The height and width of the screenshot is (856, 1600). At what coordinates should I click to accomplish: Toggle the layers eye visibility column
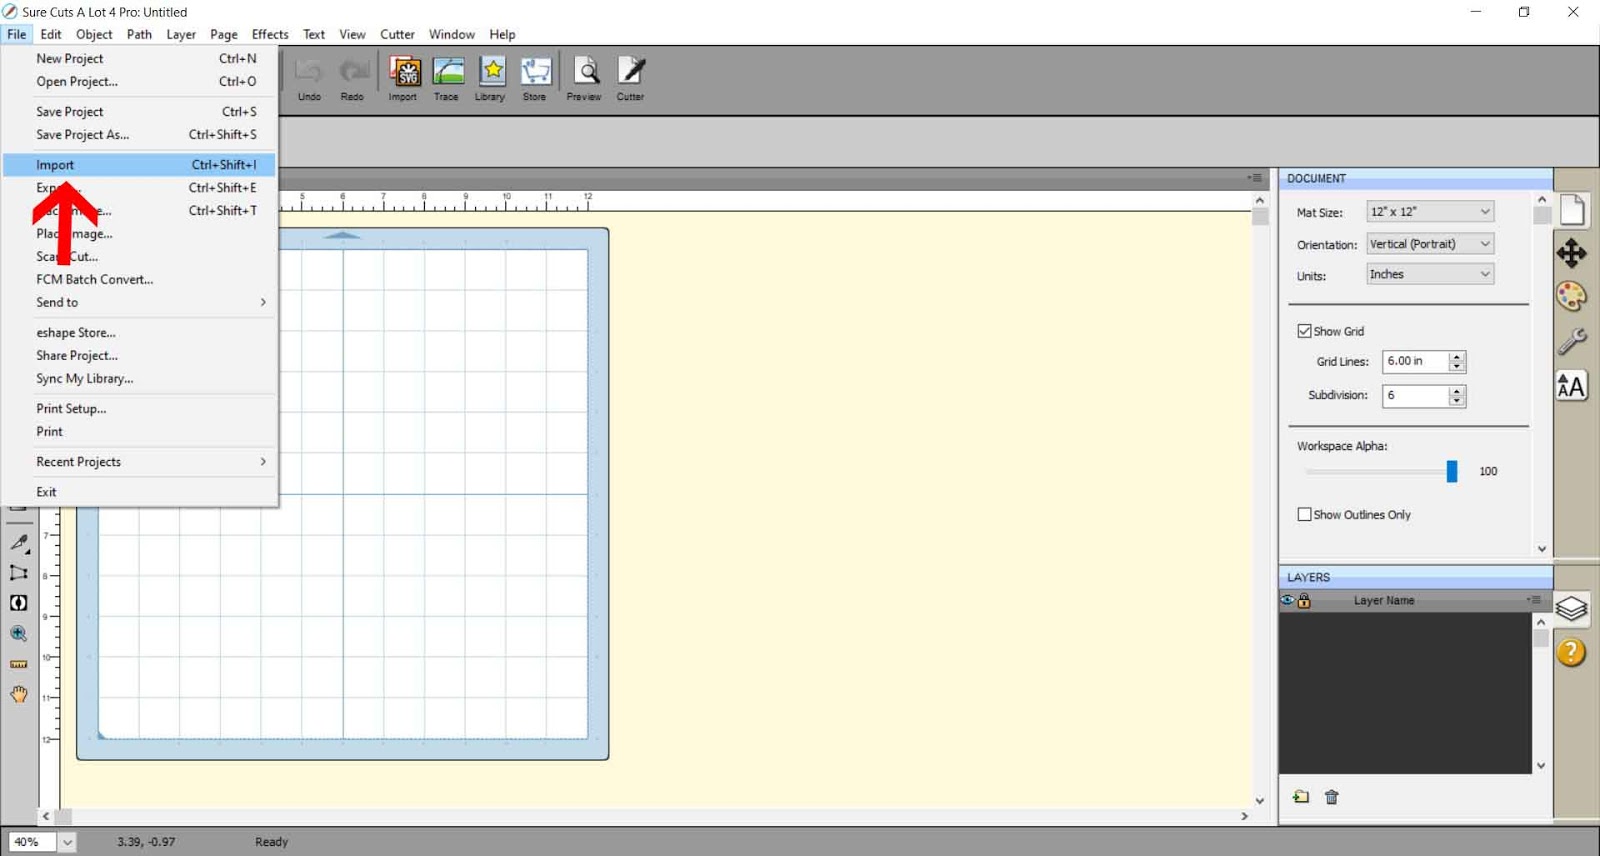coord(1288,600)
